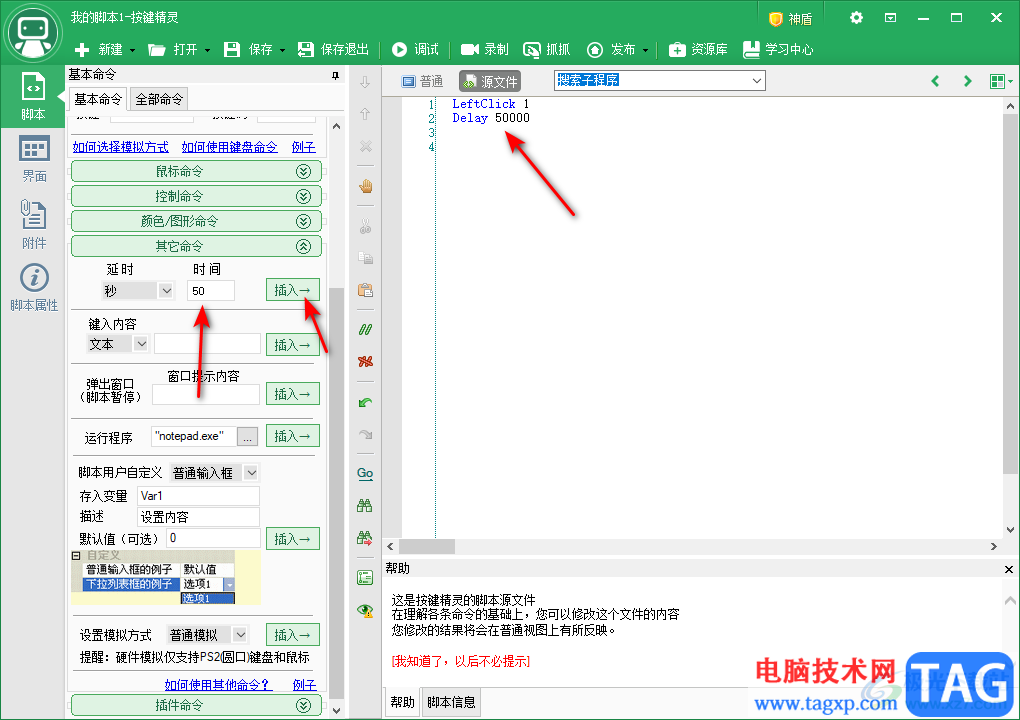Click the green comment slashes icon
Viewport: 1020px width, 720px height.
pyautogui.click(x=366, y=330)
